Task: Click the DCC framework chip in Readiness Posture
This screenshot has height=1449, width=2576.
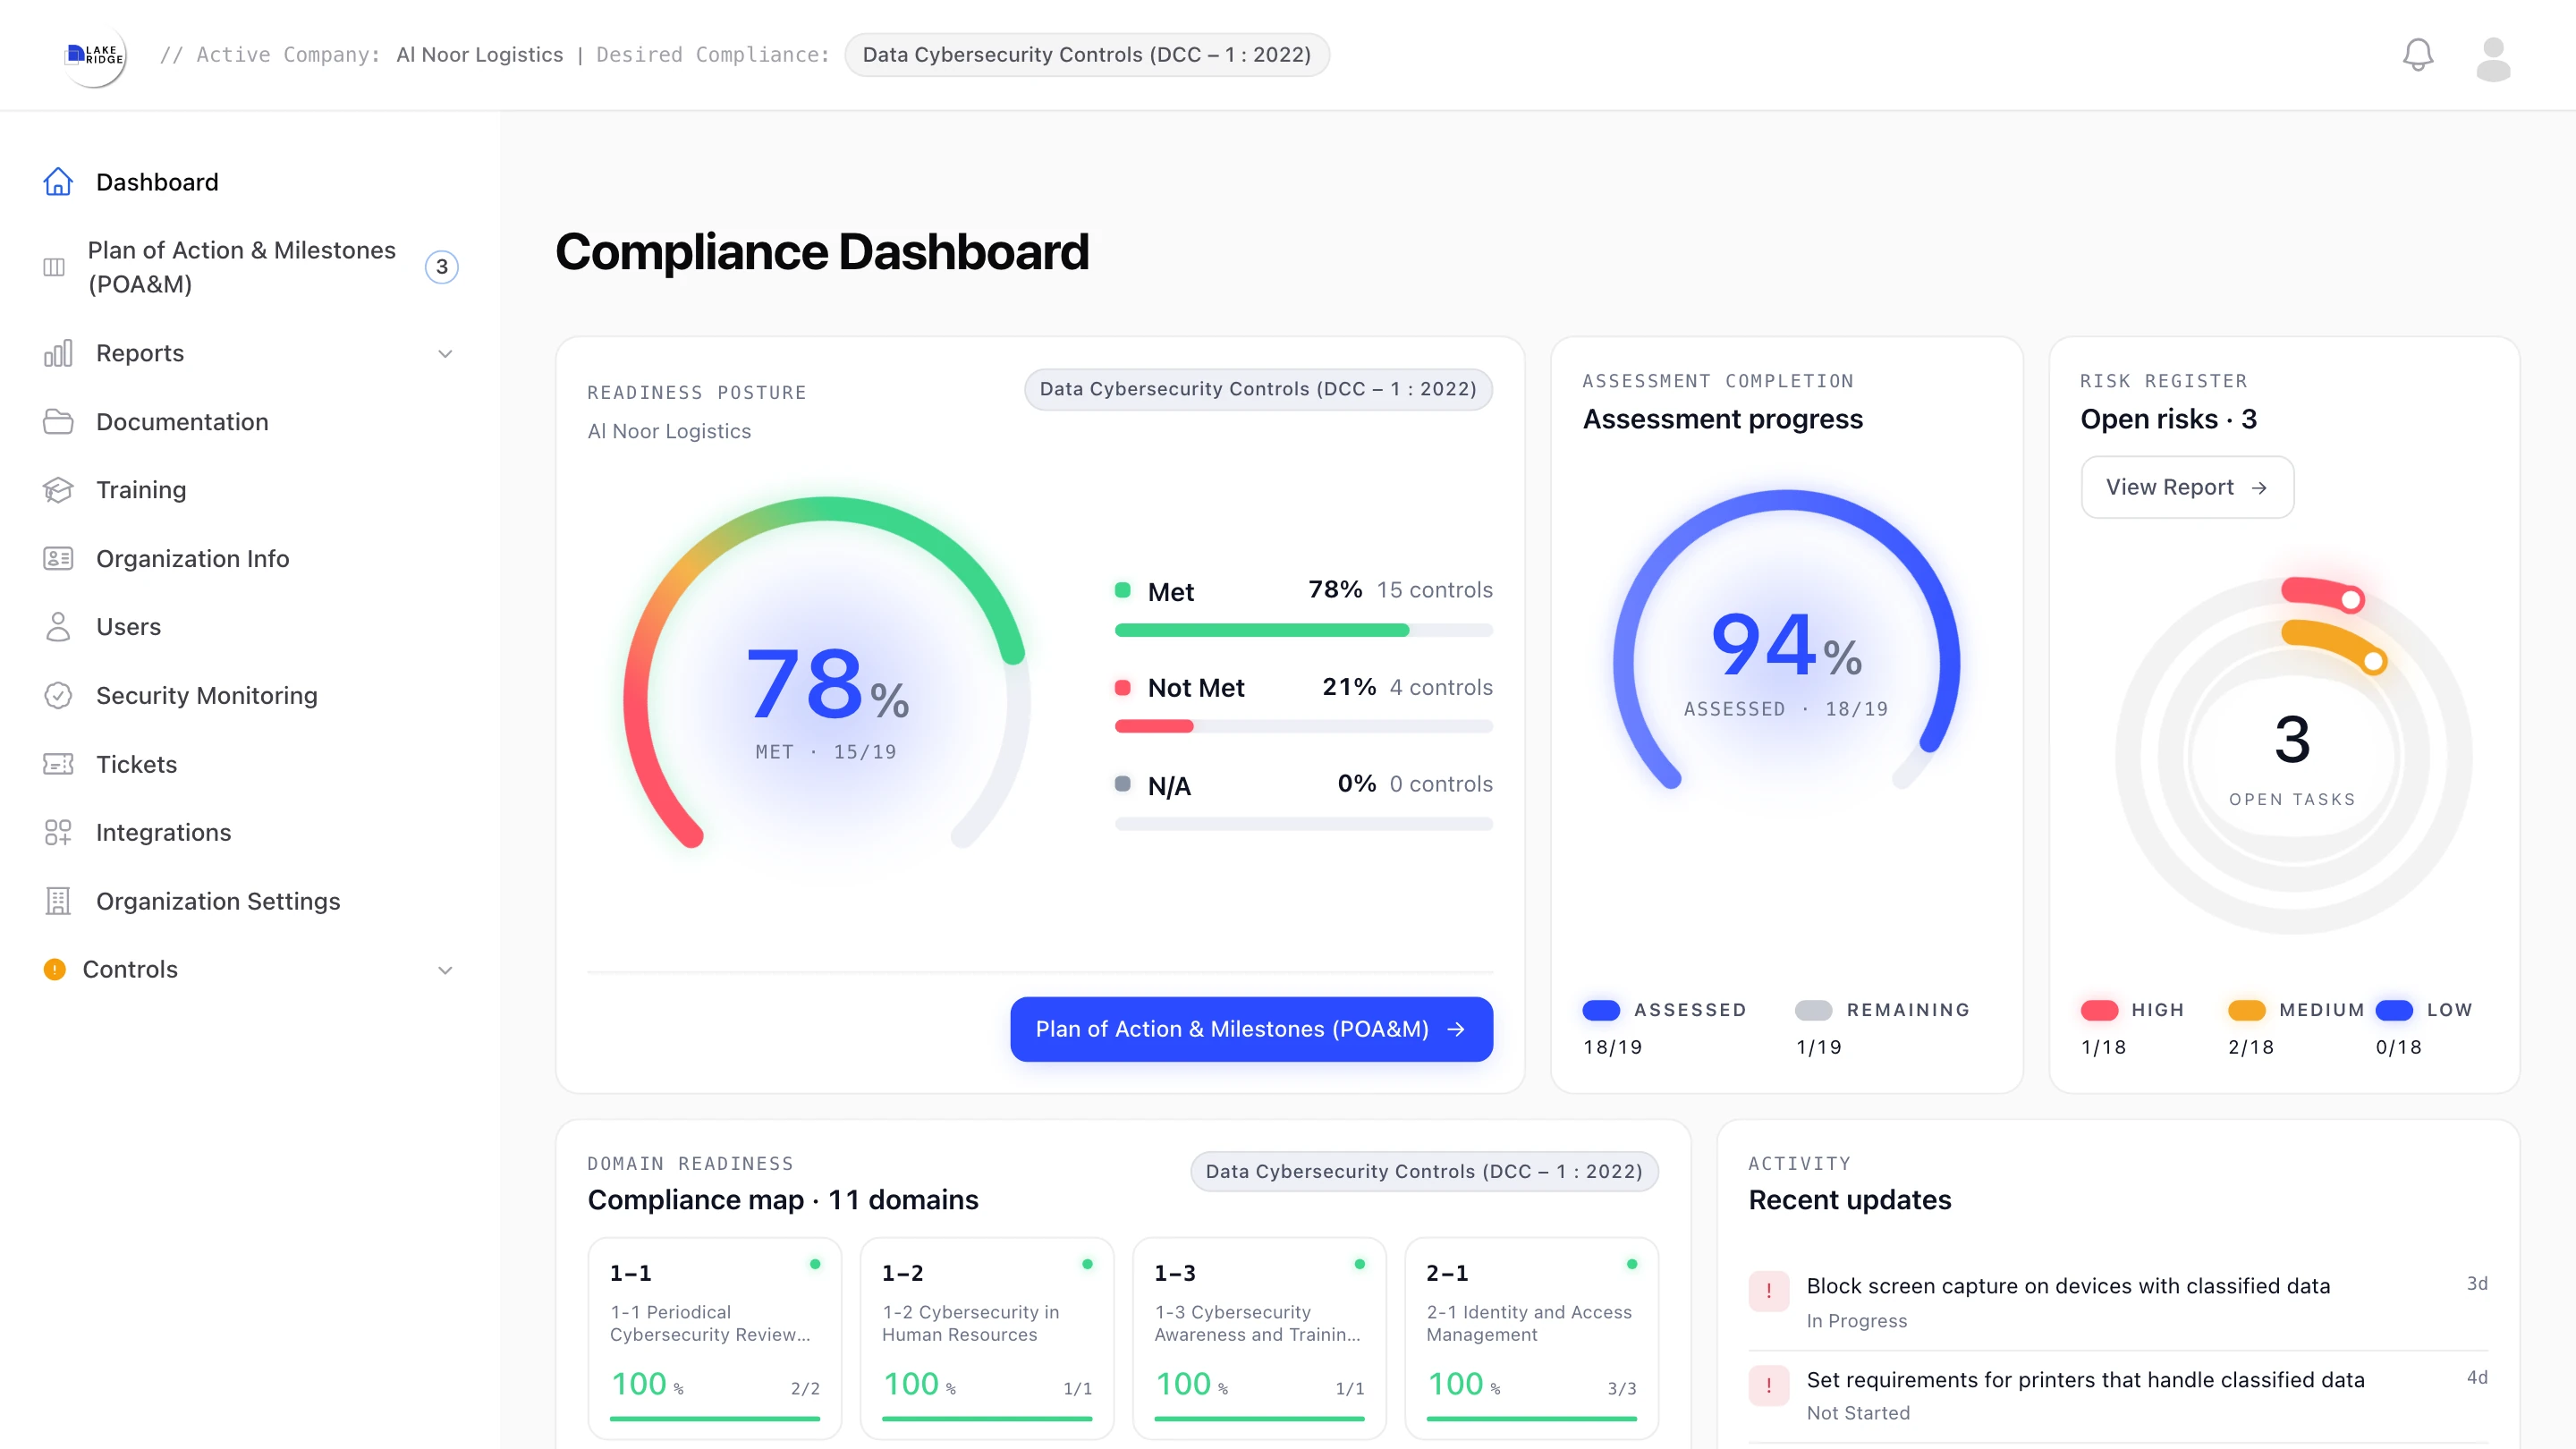Action: click(1258, 389)
